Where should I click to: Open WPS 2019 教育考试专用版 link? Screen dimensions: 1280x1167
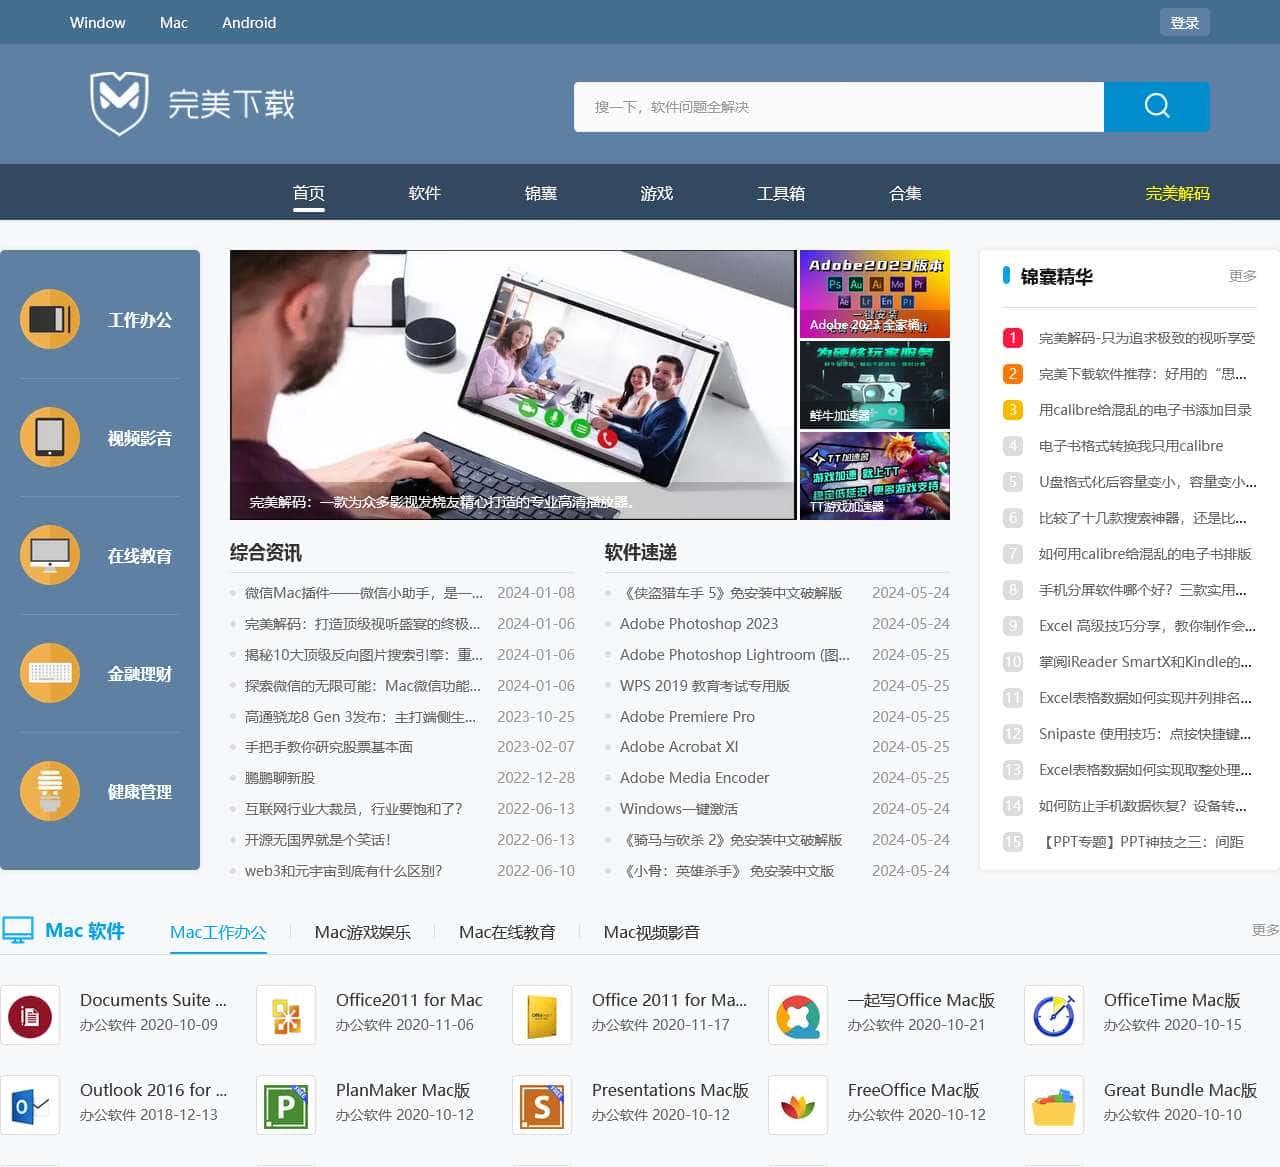[x=705, y=686]
